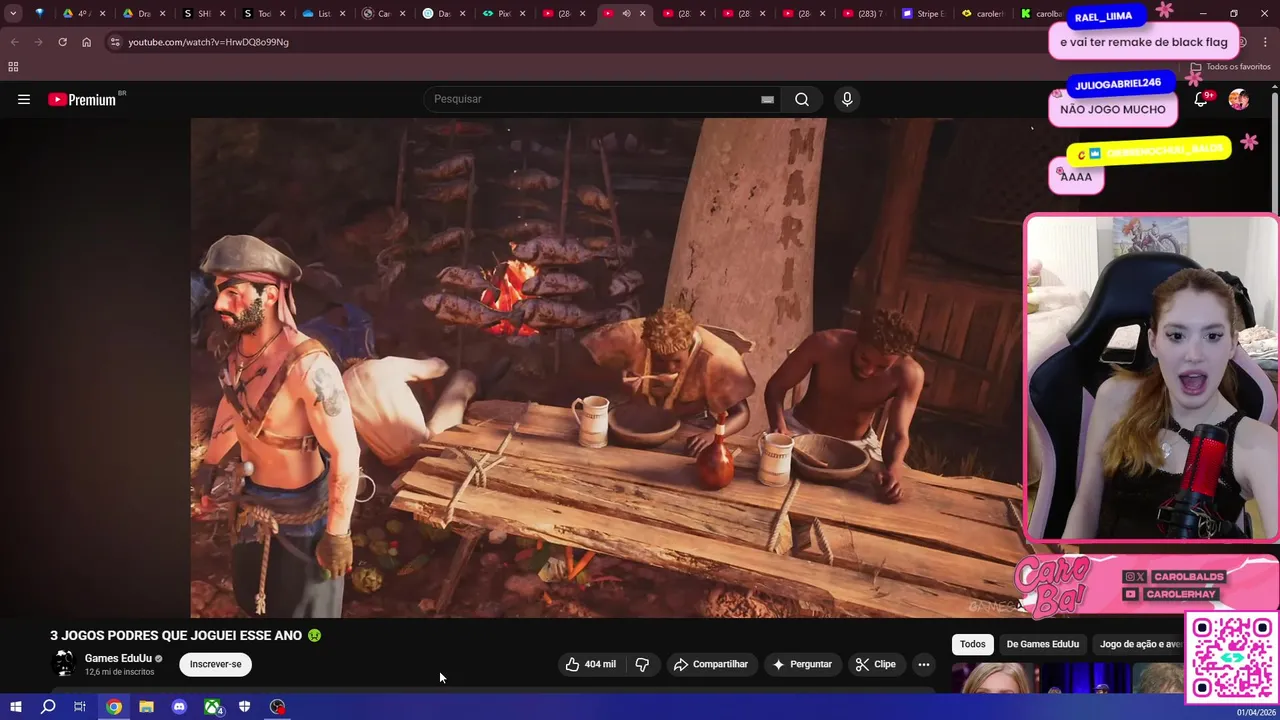
Task: Switch to the Pixi browser tab
Action: [504, 14]
